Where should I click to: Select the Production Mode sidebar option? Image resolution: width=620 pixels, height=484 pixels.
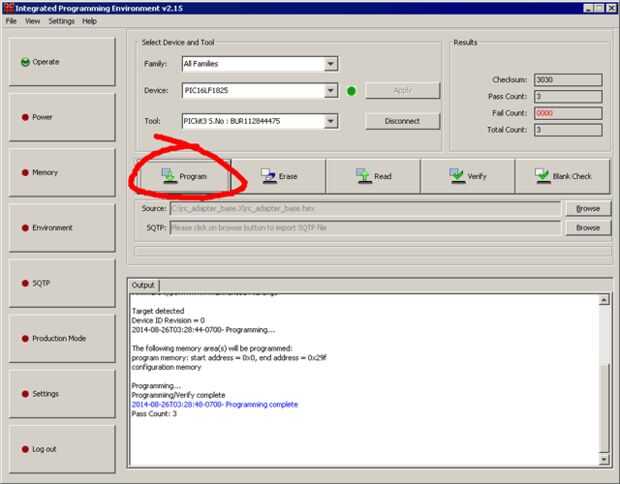62,338
